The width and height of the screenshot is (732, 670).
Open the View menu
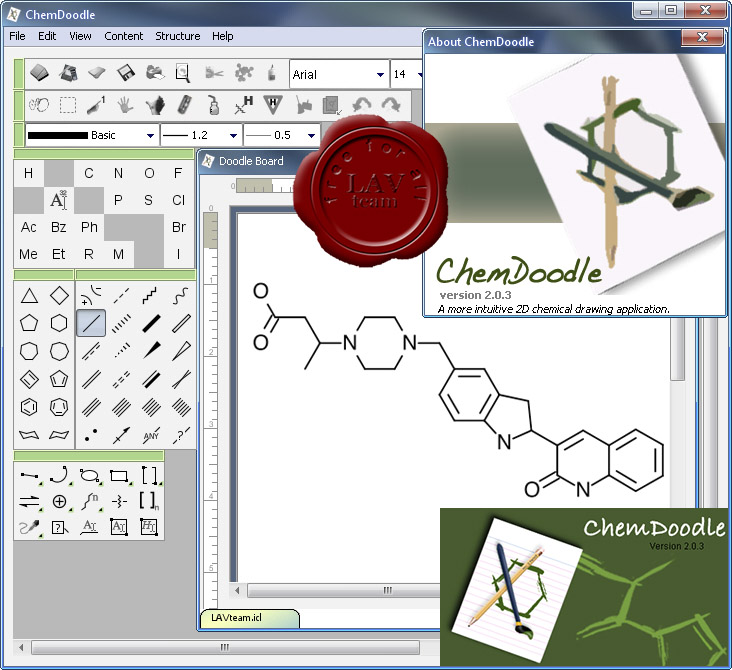pyautogui.click(x=80, y=36)
